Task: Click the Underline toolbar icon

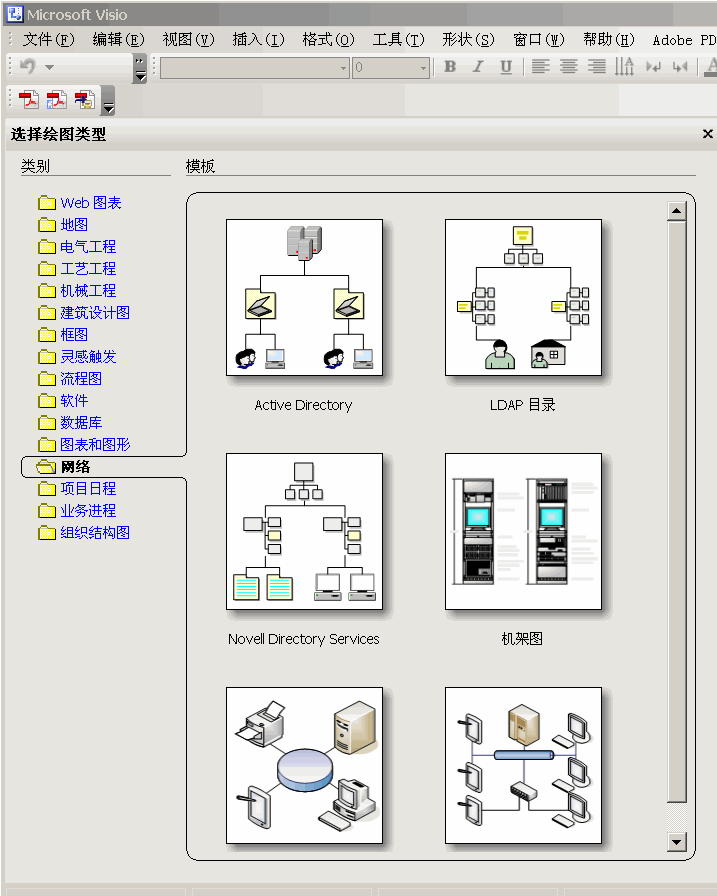Action: coord(506,67)
